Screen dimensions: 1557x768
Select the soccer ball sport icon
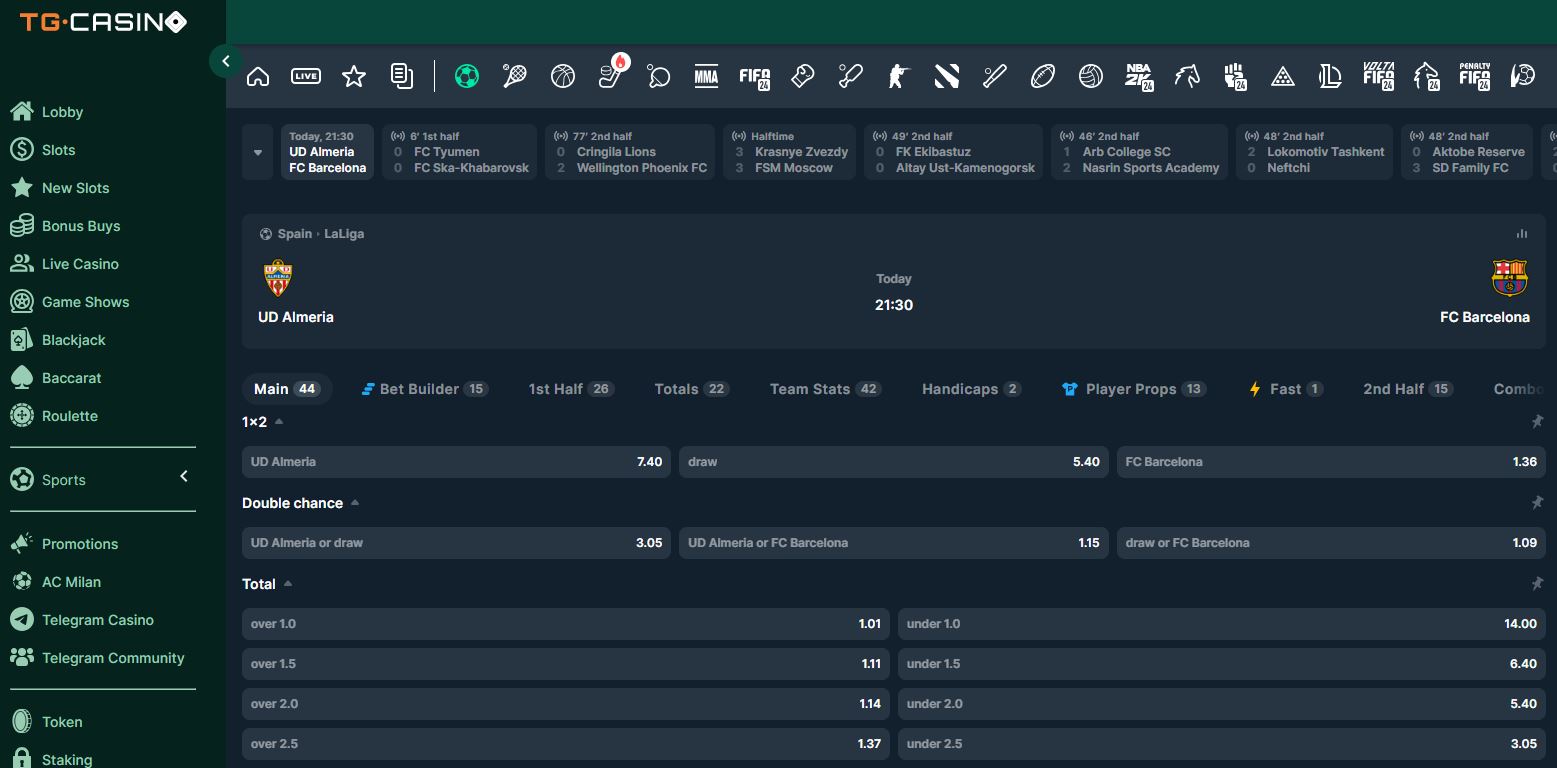tap(467, 76)
